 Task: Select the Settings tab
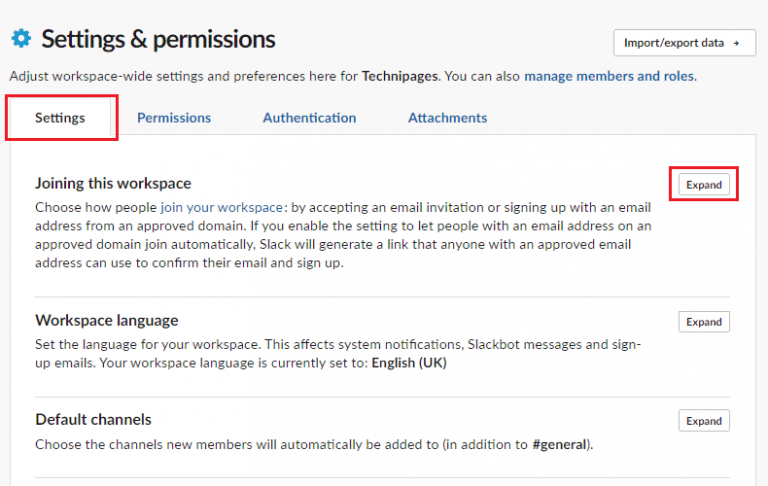point(60,118)
